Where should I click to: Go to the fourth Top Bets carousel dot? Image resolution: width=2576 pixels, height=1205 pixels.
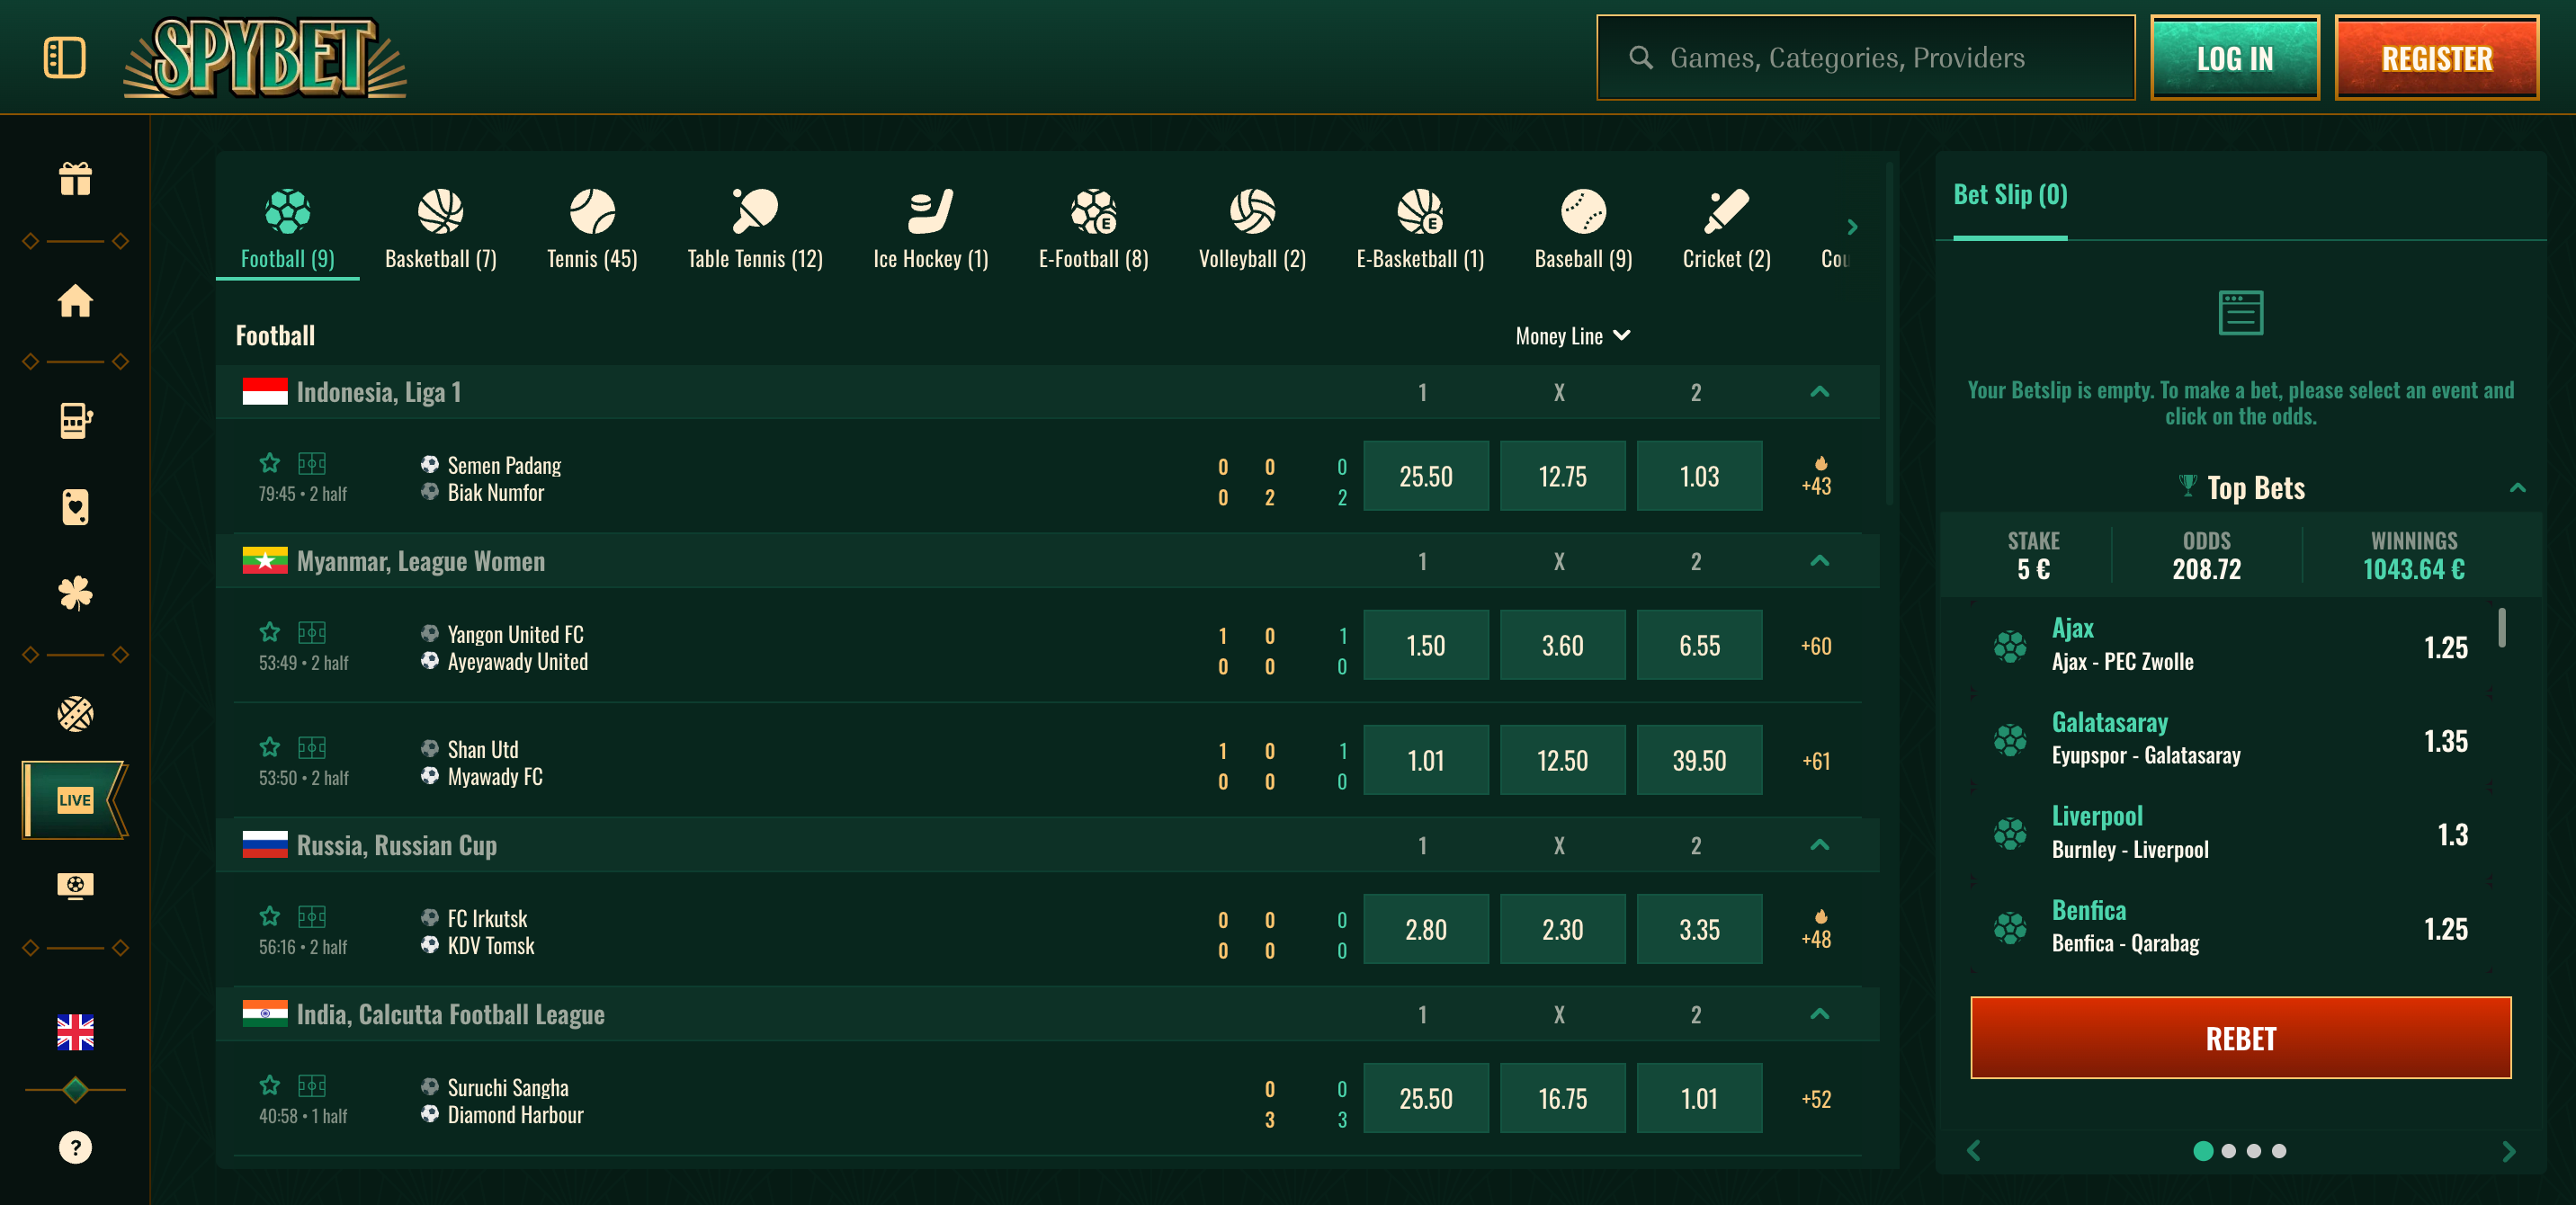click(x=2279, y=1151)
